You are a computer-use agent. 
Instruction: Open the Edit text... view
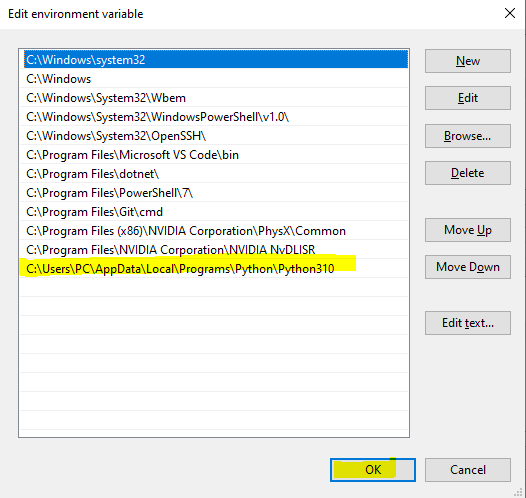point(468,323)
